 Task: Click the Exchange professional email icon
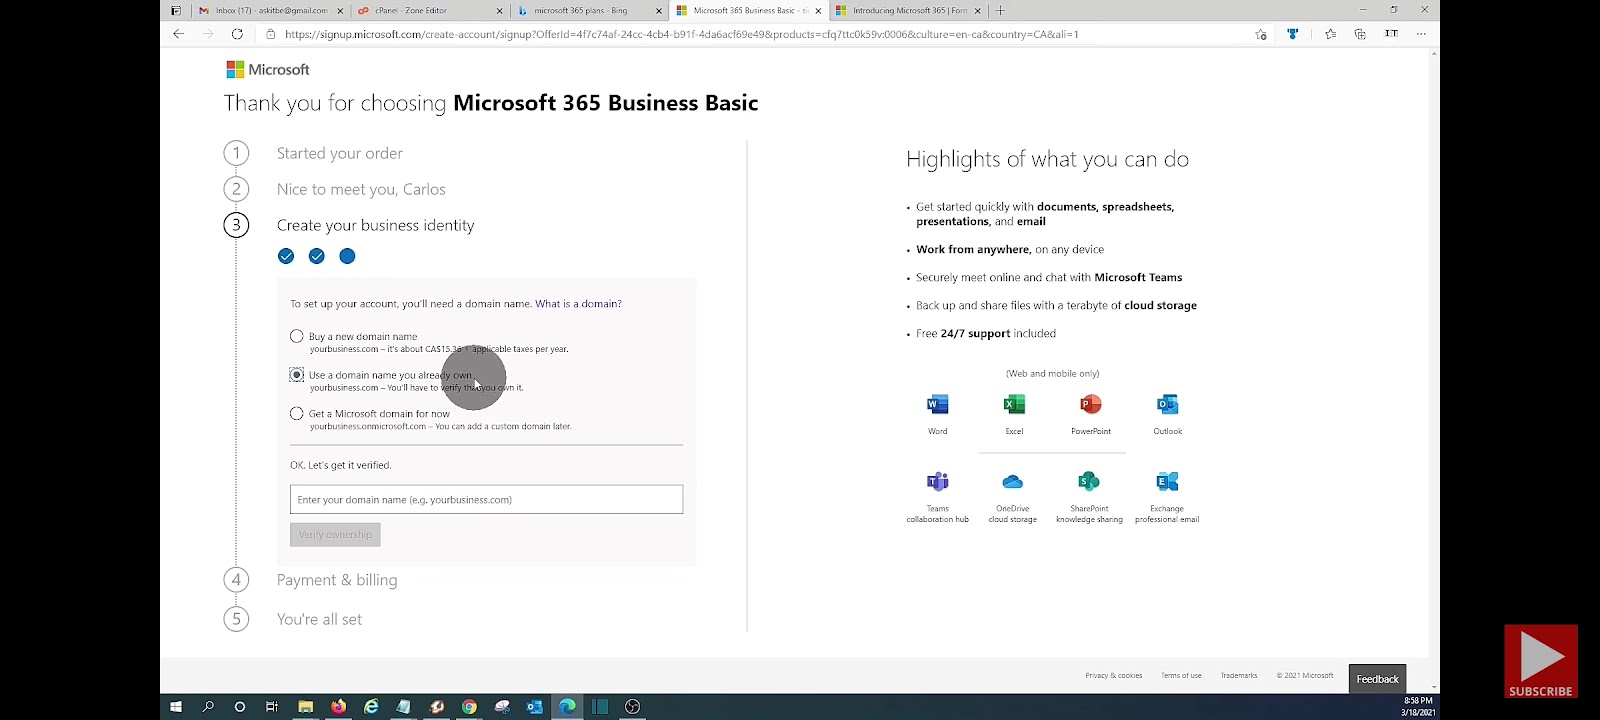pyautogui.click(x=1167, y=482)
